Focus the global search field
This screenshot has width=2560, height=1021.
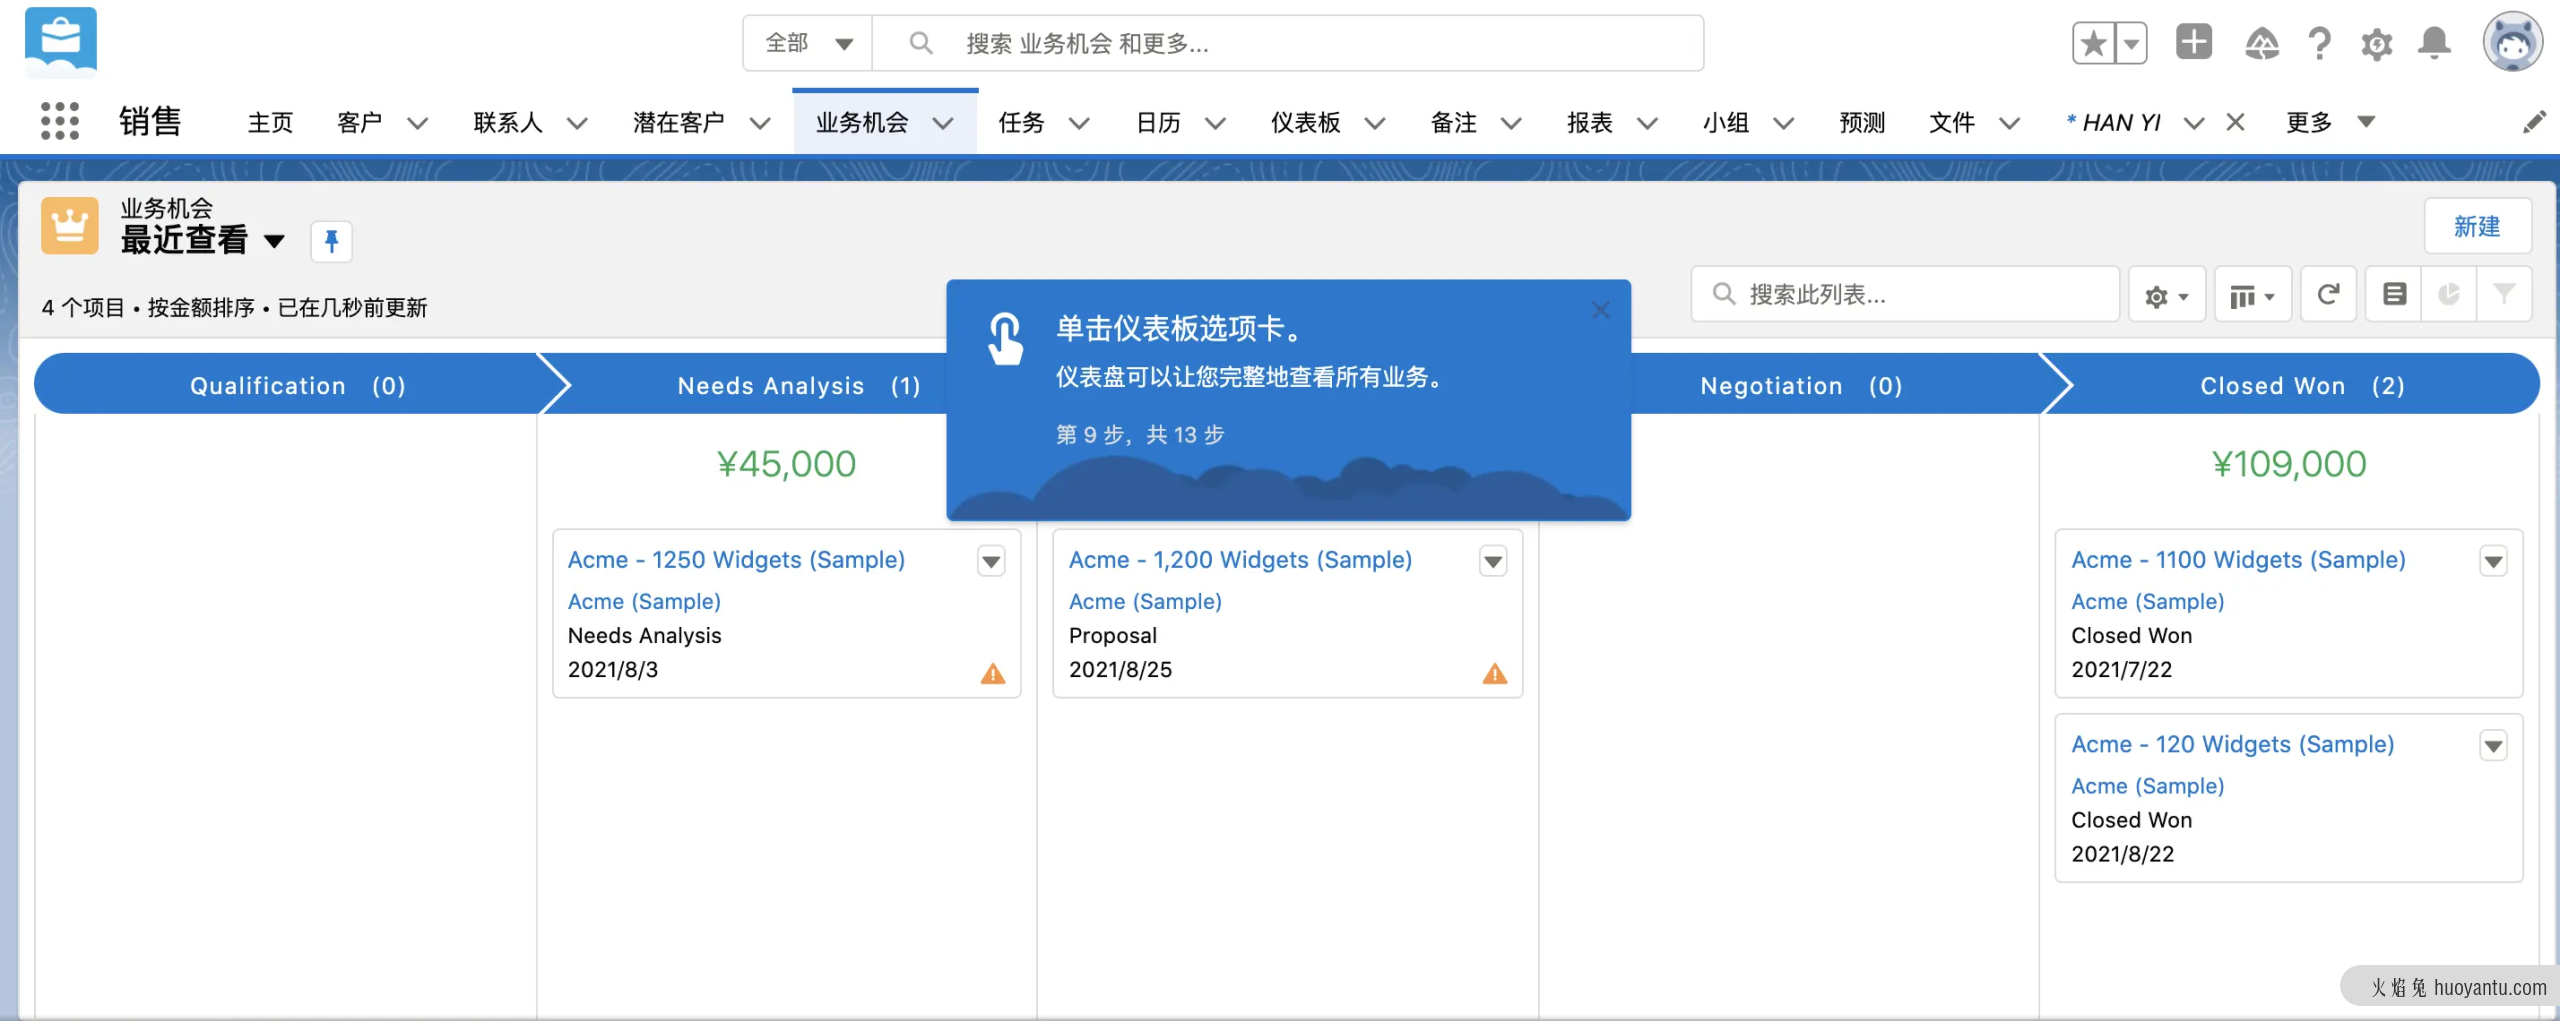pos(1288,43)
